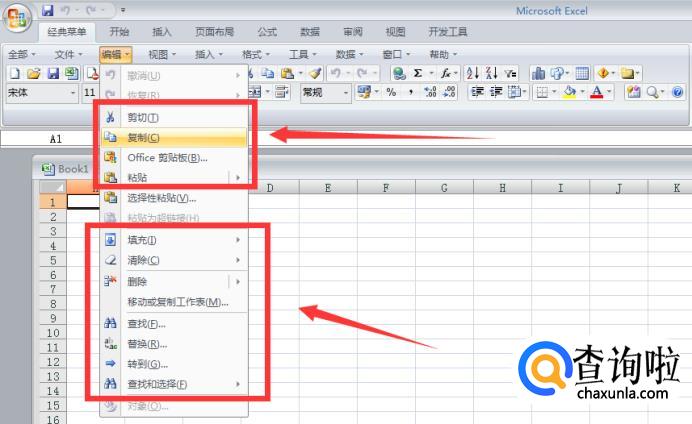Open the number format box showing 常规

pyautogui.click(x=325, y=93)
